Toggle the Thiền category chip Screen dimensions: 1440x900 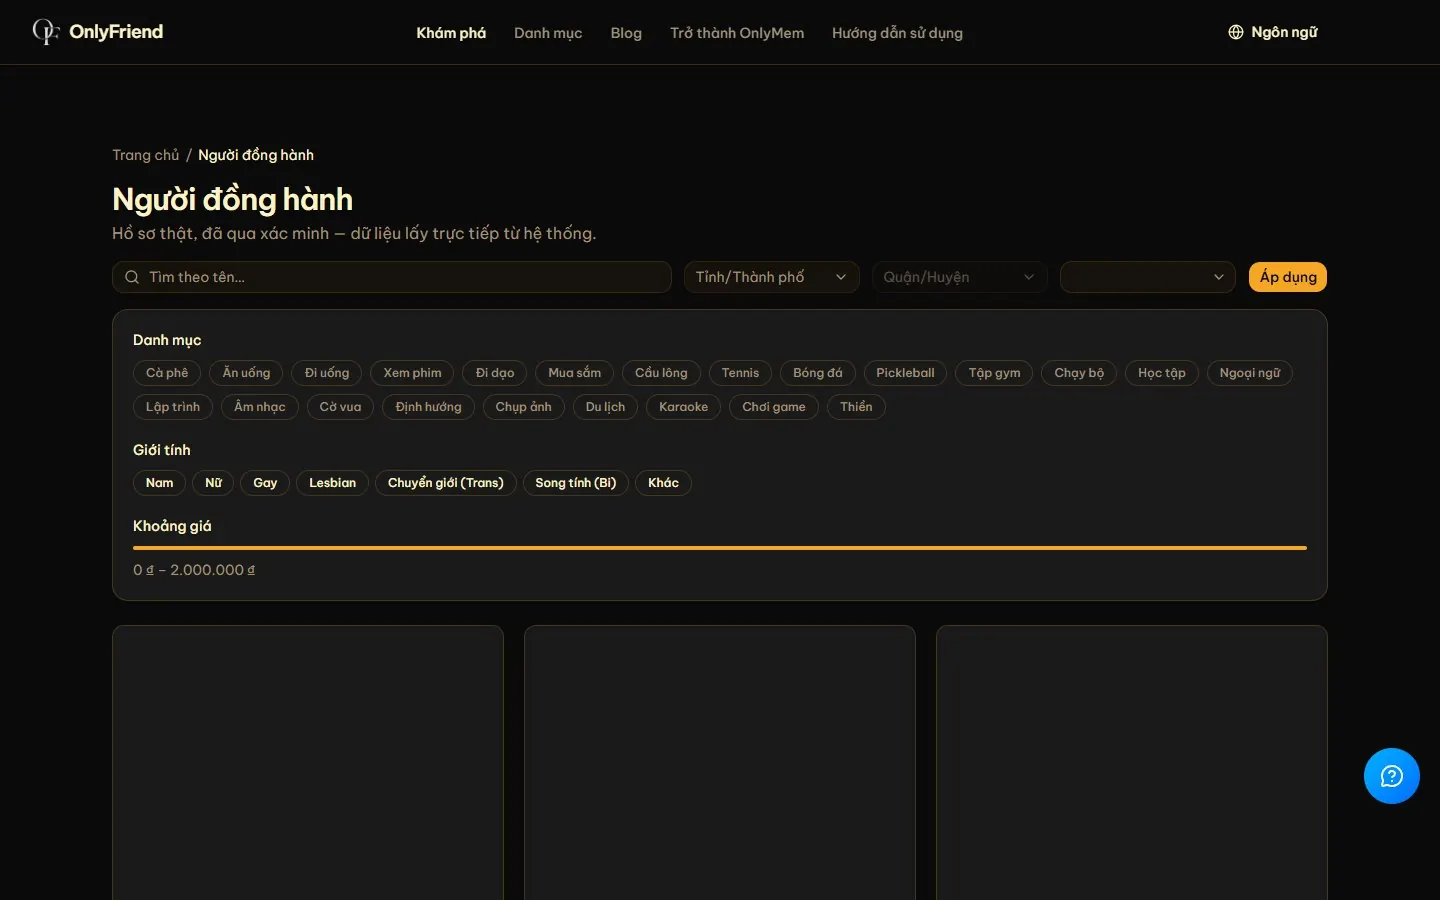click(856, 407)
